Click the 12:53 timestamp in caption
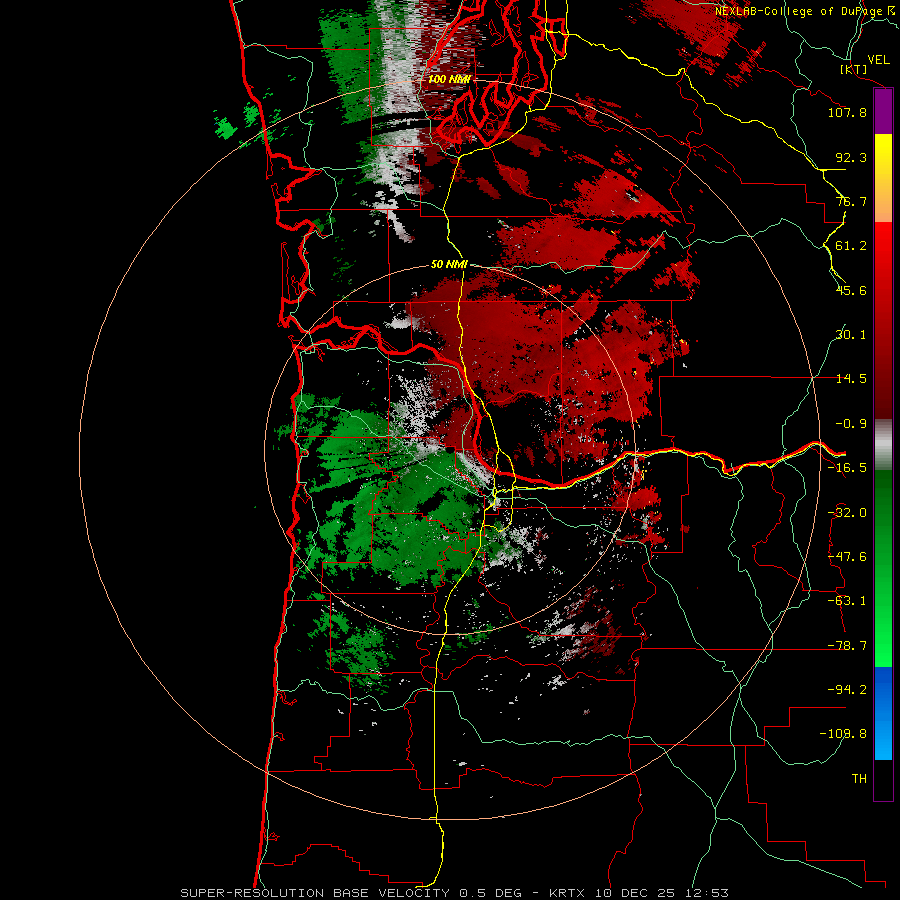 pyautogui.click(x=707, y=893)
